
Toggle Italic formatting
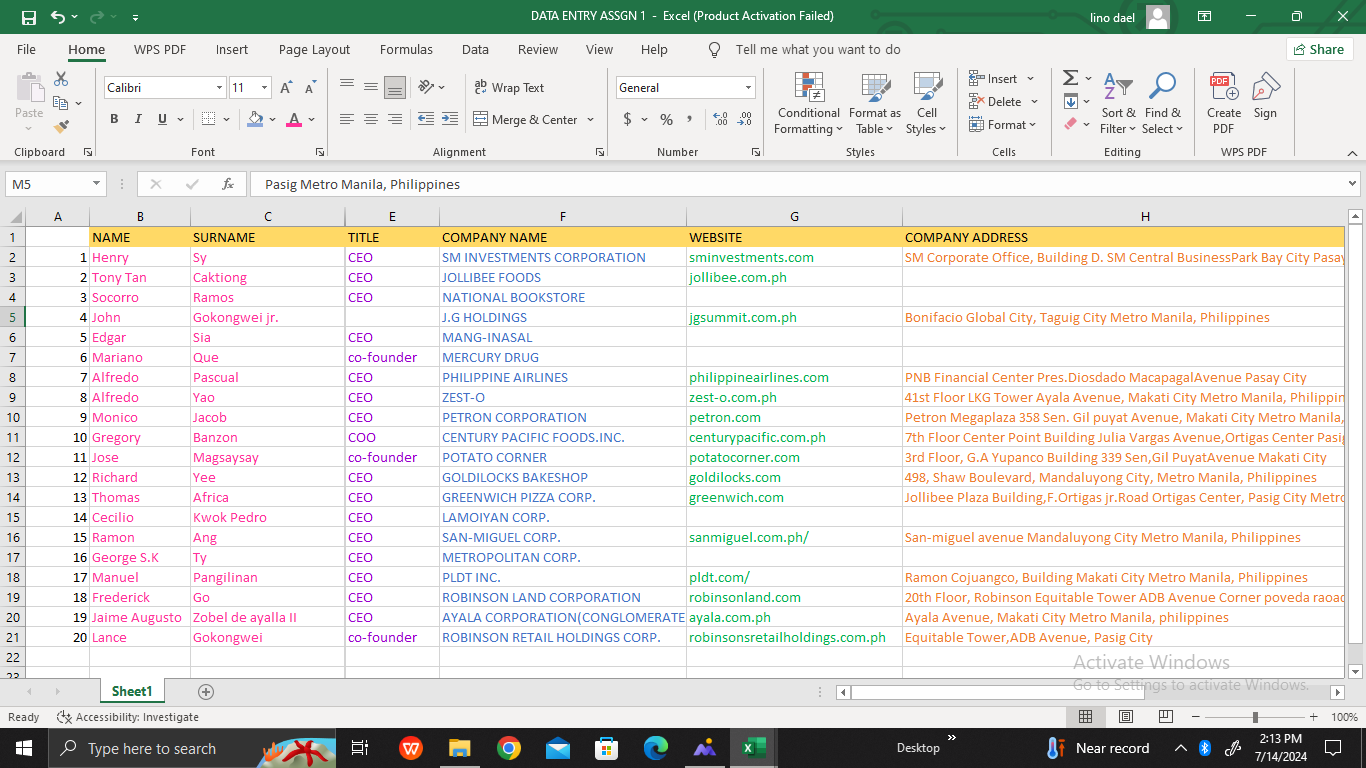(x=138, y=119)
